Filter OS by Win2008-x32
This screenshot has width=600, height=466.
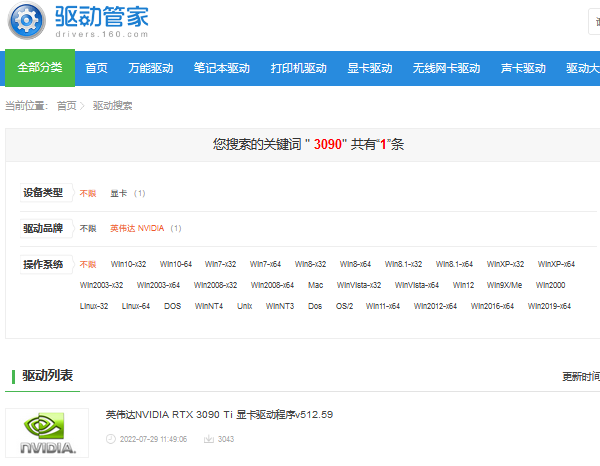(215, 285)
